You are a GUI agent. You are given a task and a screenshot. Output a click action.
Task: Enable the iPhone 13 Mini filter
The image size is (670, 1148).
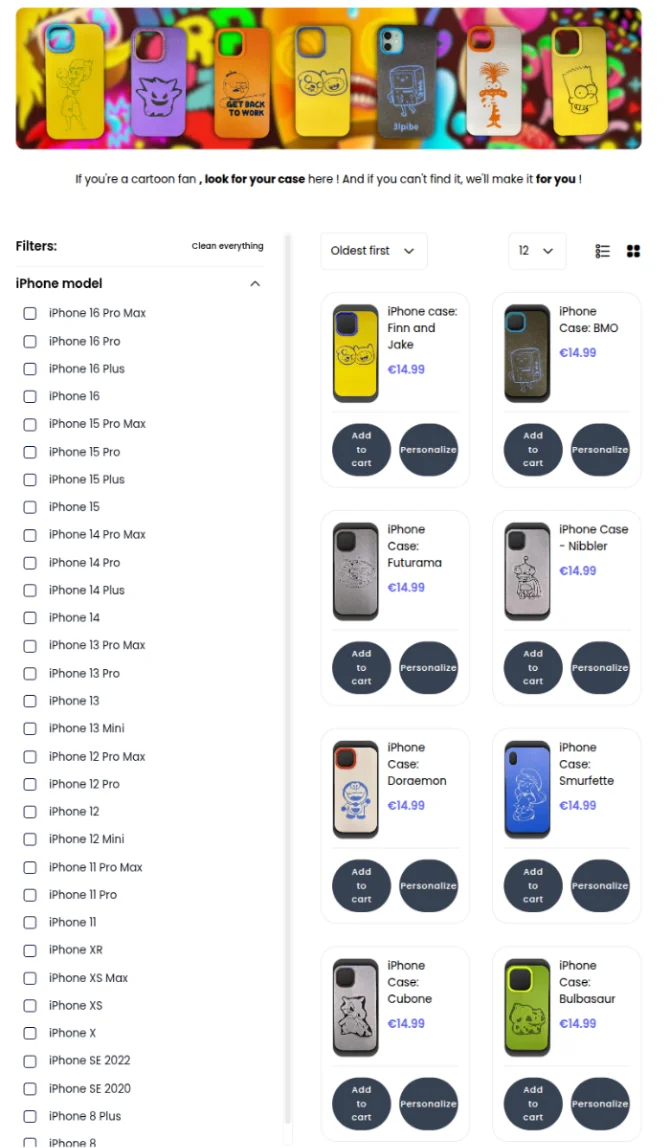click(30, 728)
